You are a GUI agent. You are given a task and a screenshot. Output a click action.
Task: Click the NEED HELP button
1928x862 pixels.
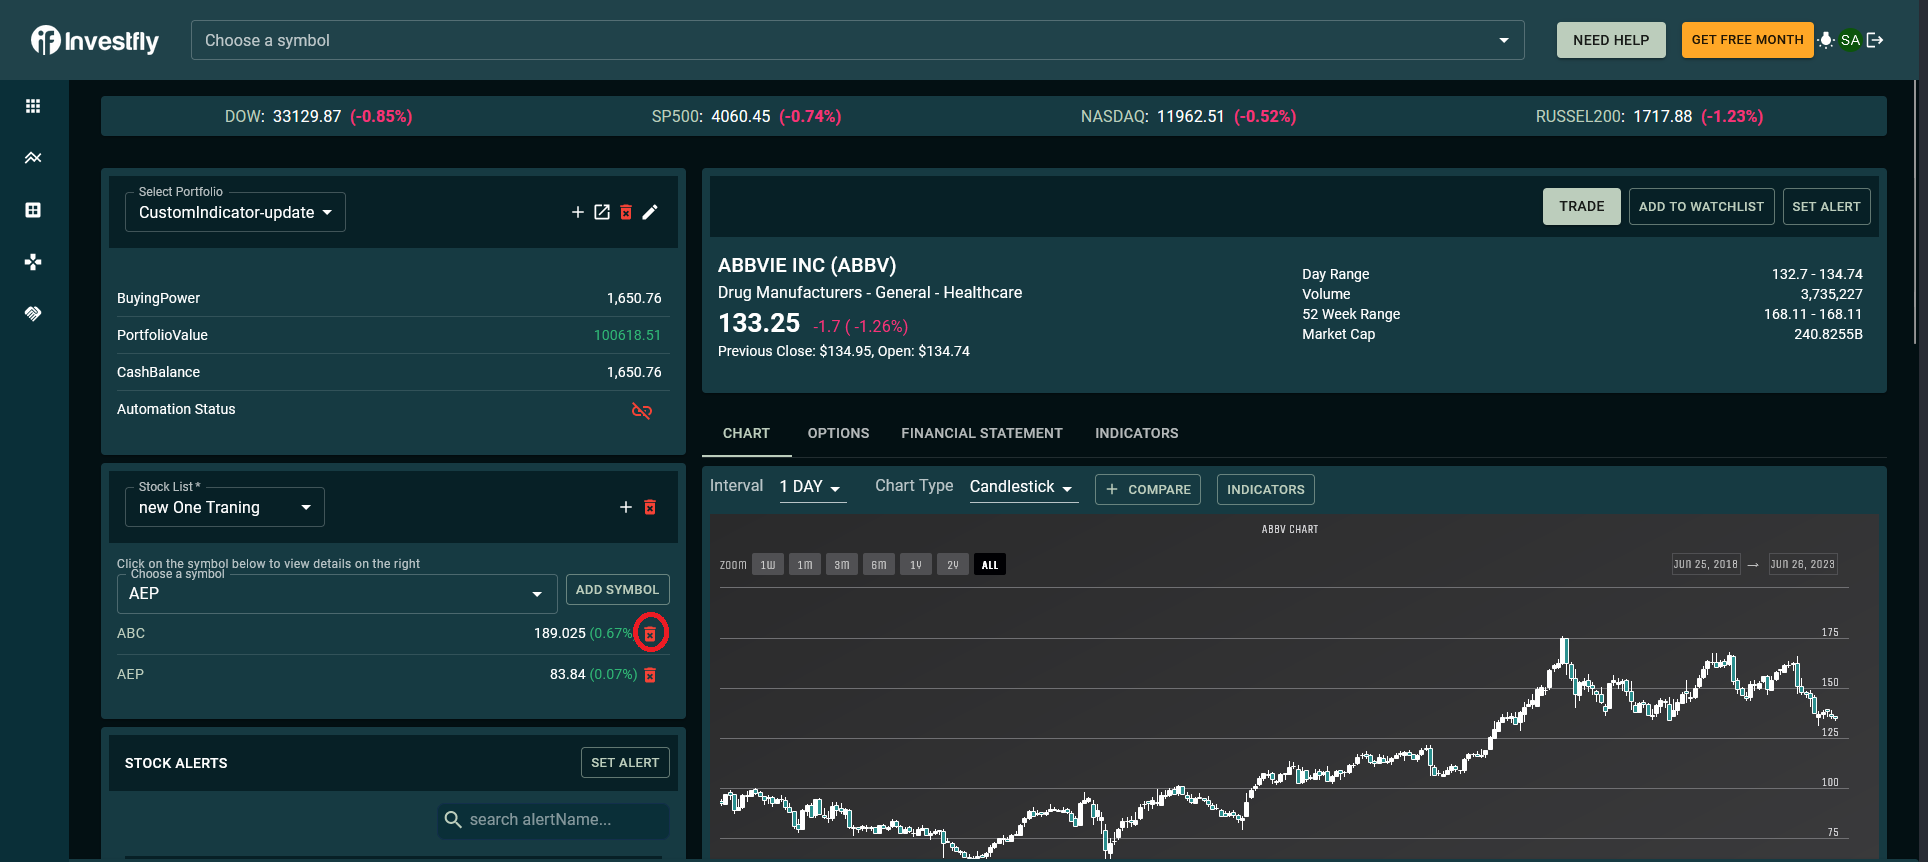(x=1611, y=40)
